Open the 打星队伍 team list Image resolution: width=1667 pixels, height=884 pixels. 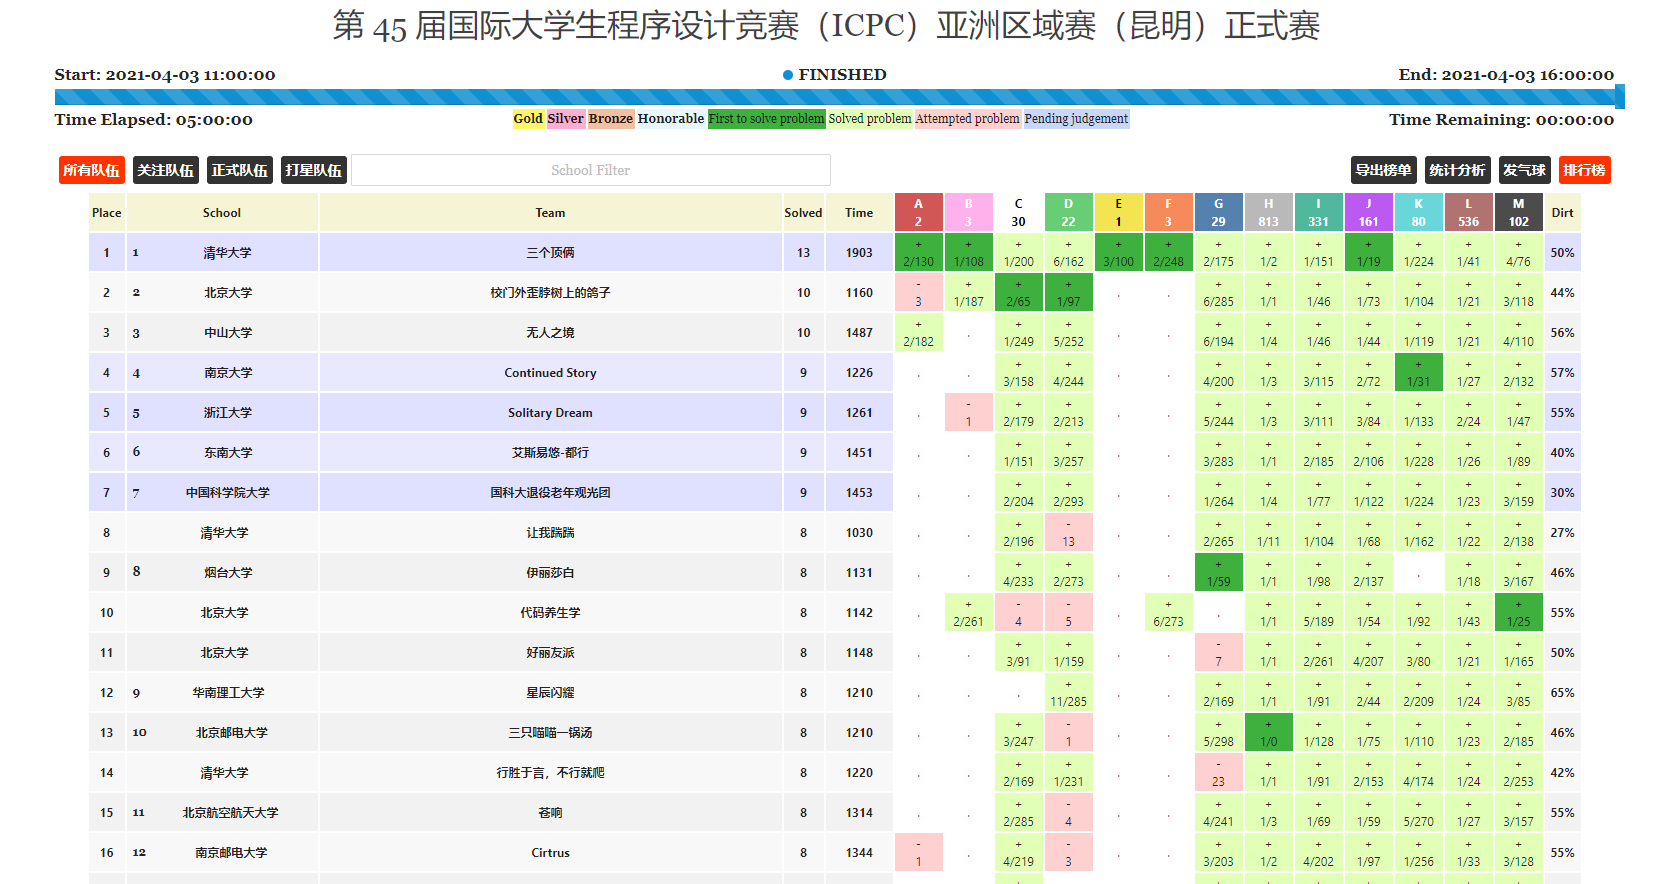tap(313, 170)
